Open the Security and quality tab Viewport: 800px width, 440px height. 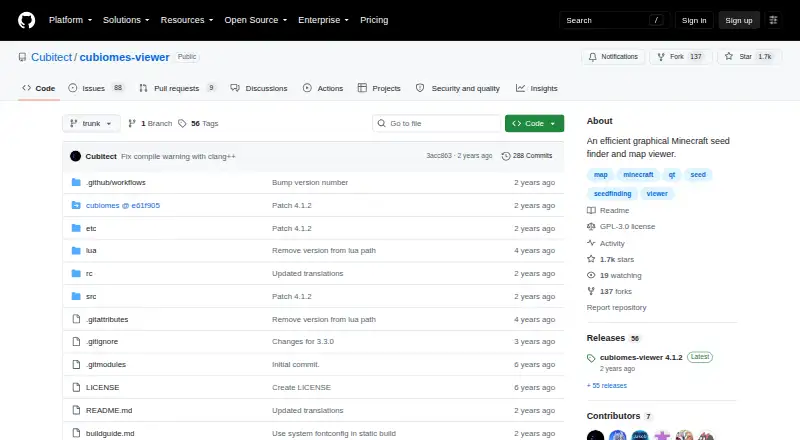[458, 88]
